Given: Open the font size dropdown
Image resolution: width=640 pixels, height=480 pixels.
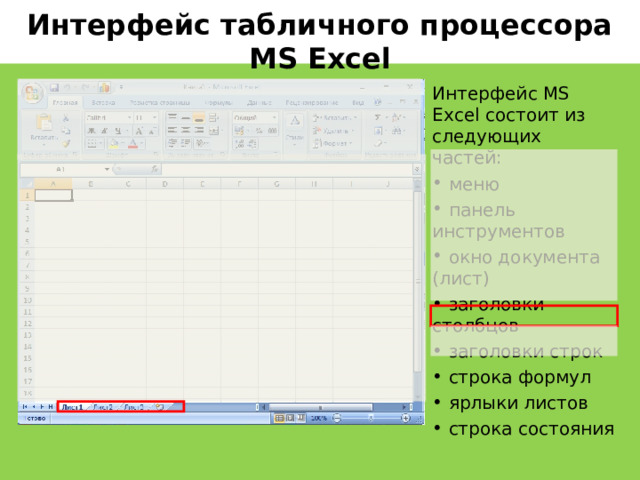Looking at the screenshot, I should (x=154, y=118).
